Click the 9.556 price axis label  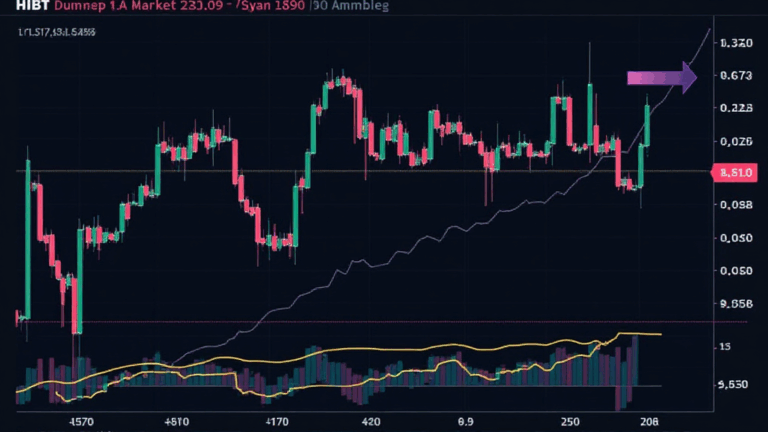pos(735,304)
